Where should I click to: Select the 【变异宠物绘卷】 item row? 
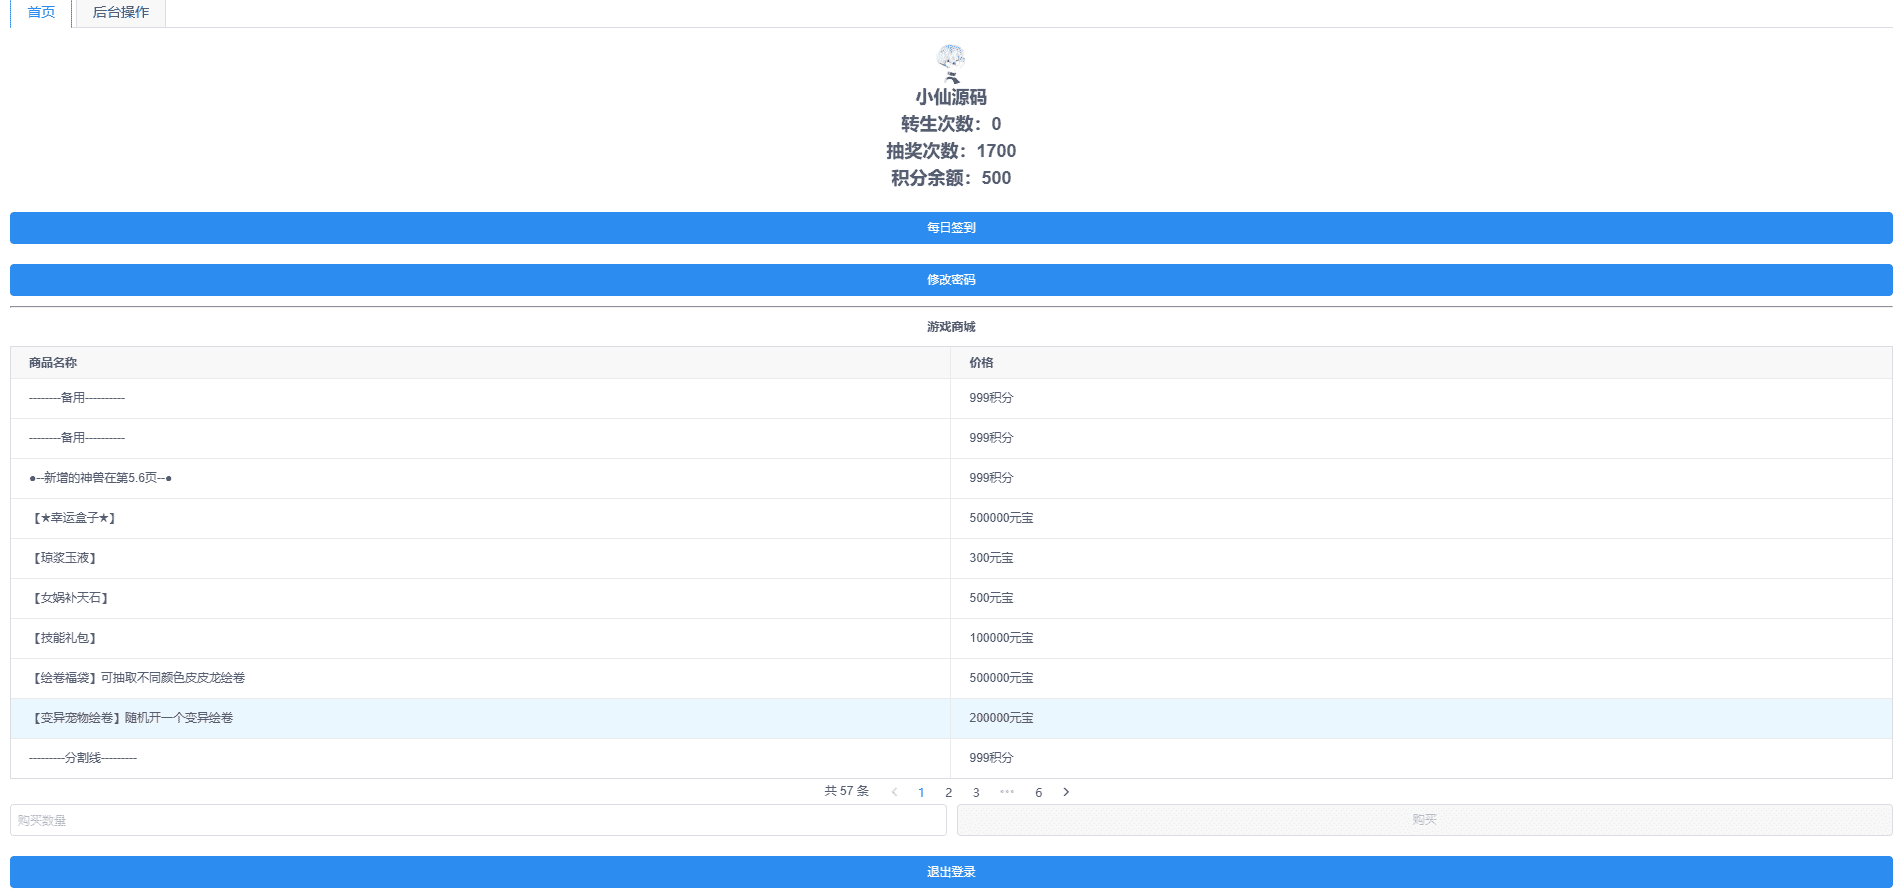(x=951, y=718)
